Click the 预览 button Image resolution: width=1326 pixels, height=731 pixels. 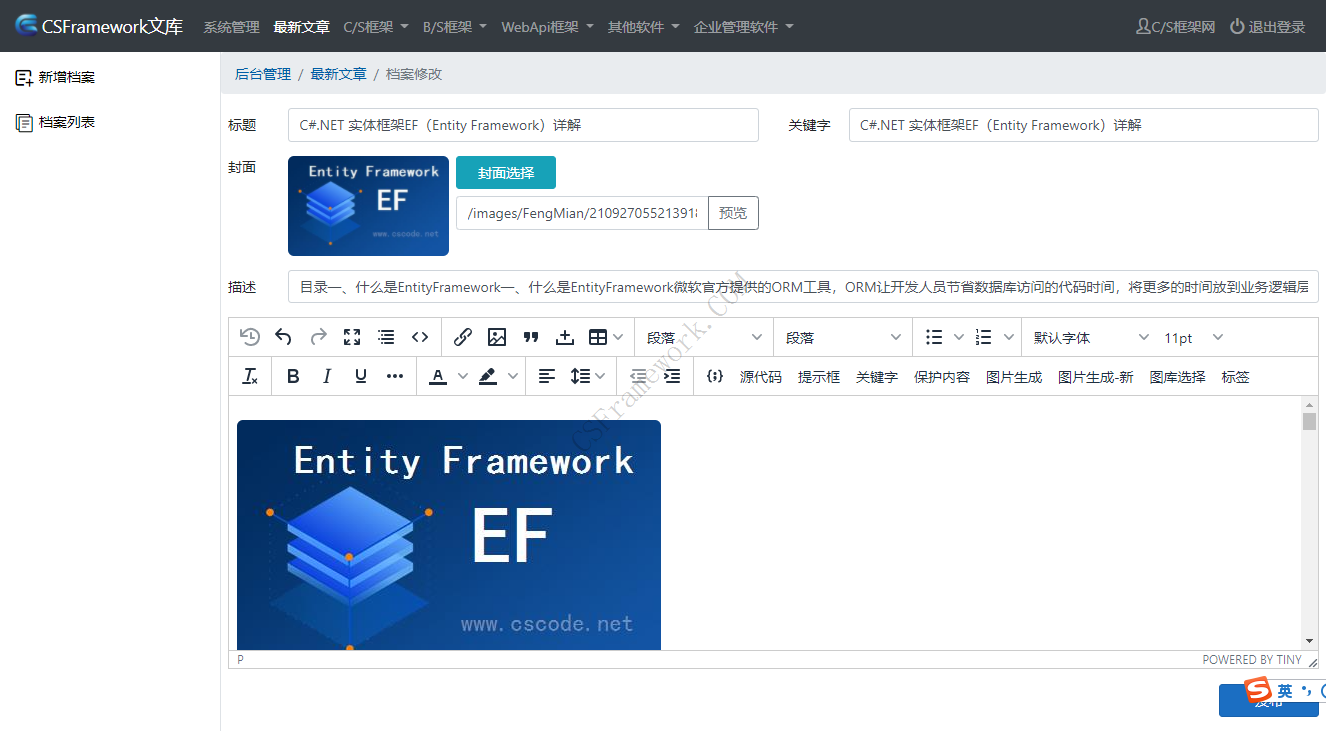[733, 213]
